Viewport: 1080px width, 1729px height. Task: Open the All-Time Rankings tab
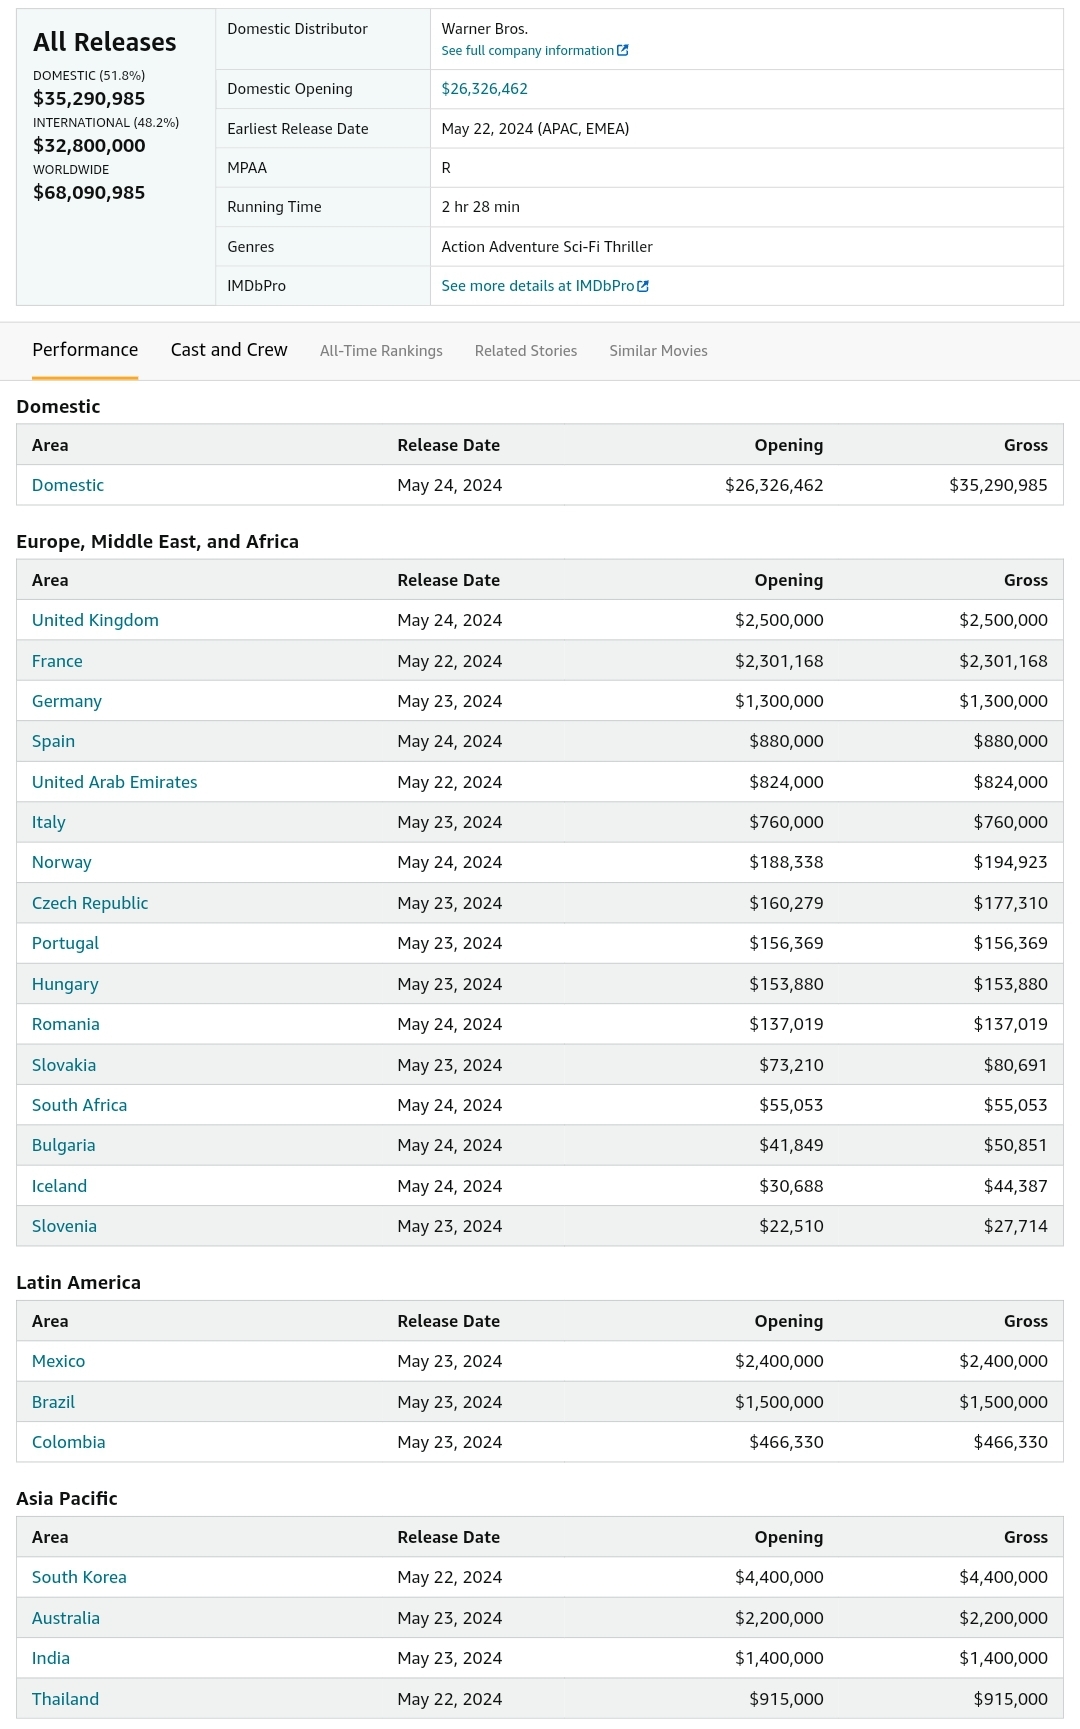(x=381, y=351)
